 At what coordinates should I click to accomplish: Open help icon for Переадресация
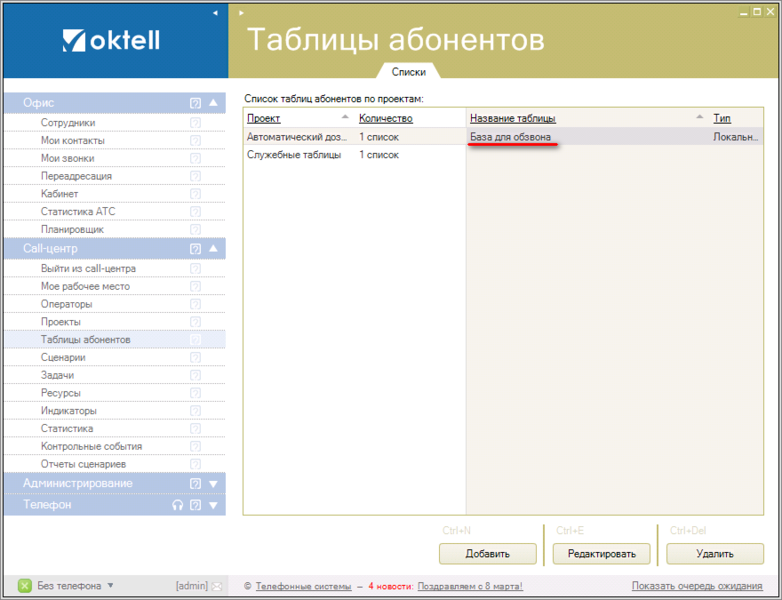(196, 176)
